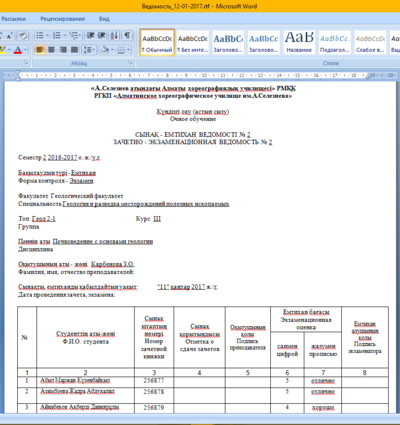Click the heading 'ЗАЧЕТНО - ЭКЗАМЕНАЦИОННАЯ ВЕДОМОСТЬ № 2'
The image size is (400, 425).
(x=193, y=142)
